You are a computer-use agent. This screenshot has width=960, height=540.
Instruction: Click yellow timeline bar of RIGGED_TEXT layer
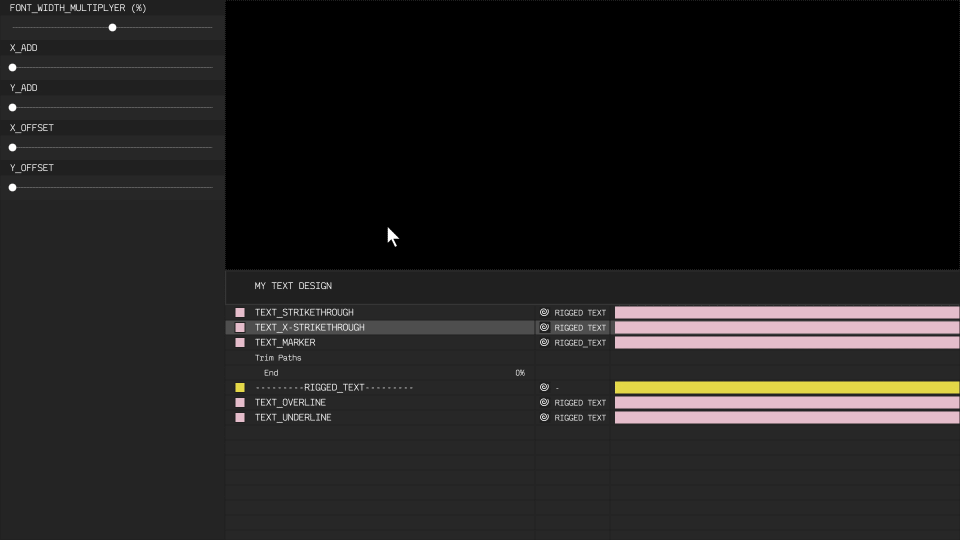pos(787,388)
